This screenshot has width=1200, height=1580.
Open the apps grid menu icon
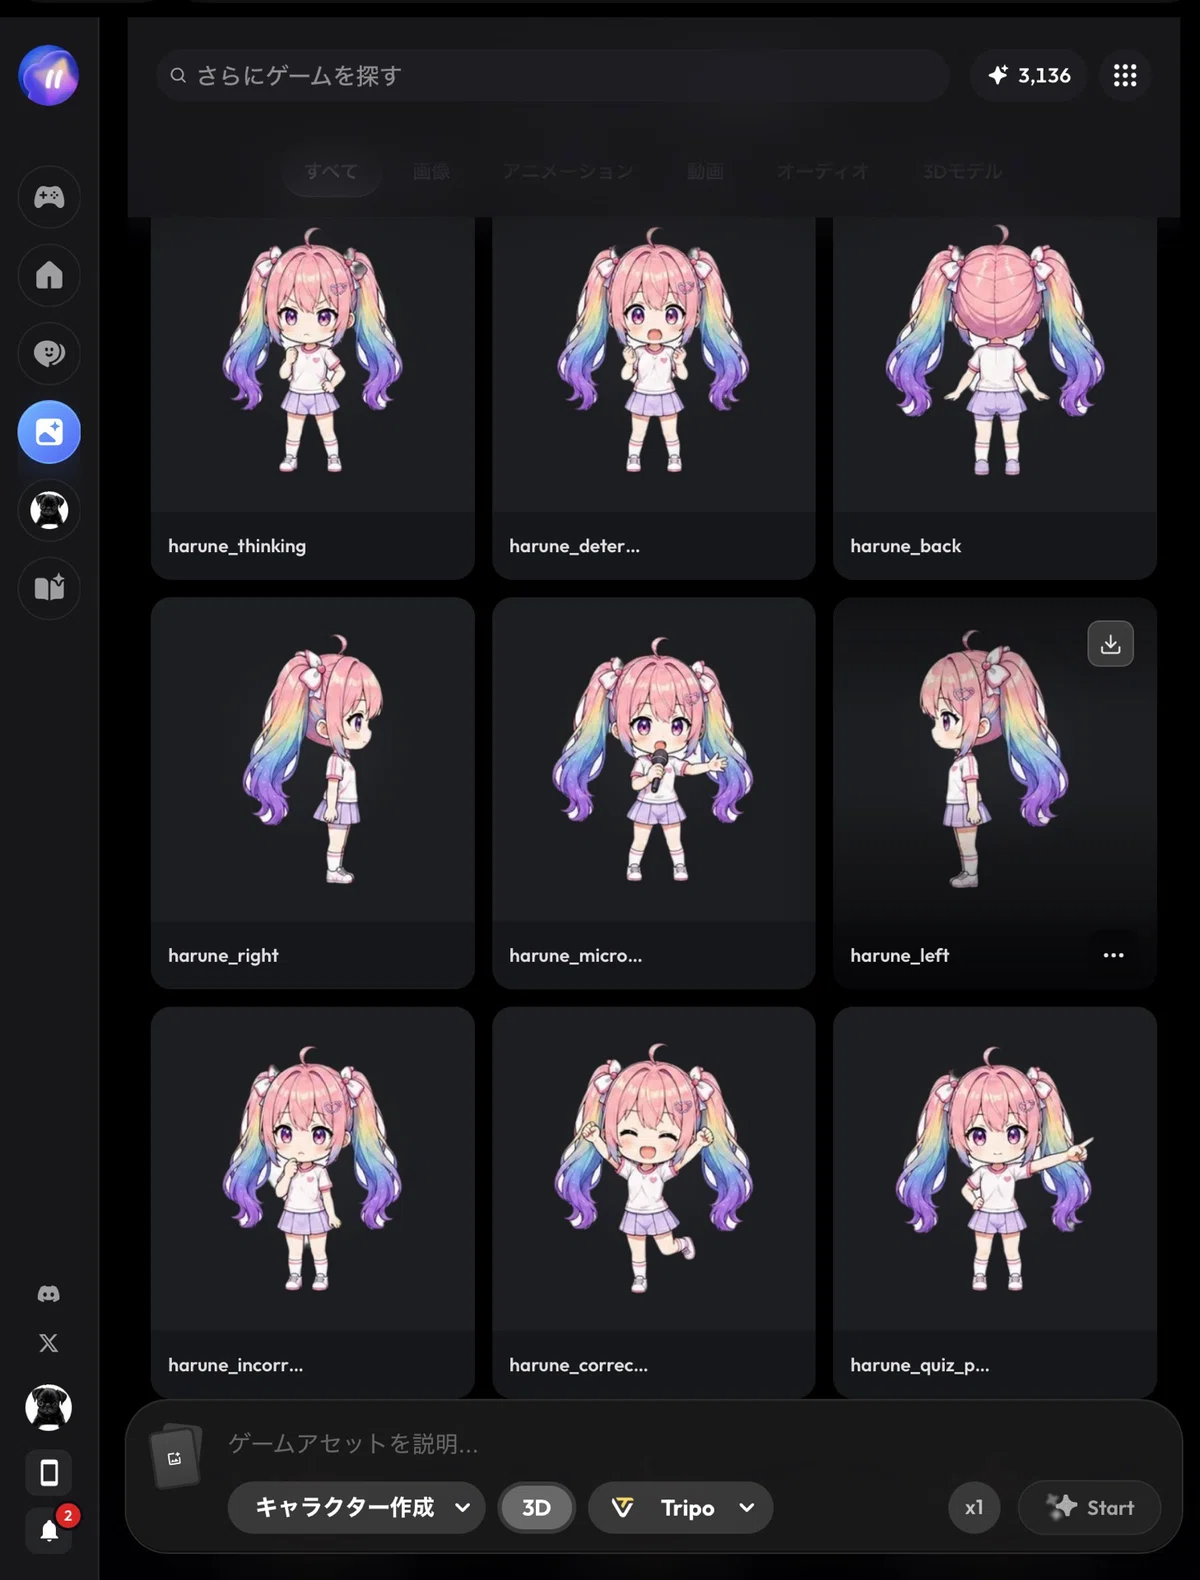click(1125, 75)
